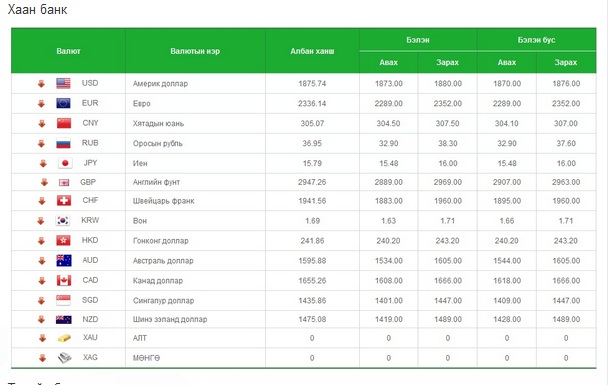Click the Валютын нэр column header
Image resolution: width=609 pixels, height=385 pixels.
[x=195, y=51]
